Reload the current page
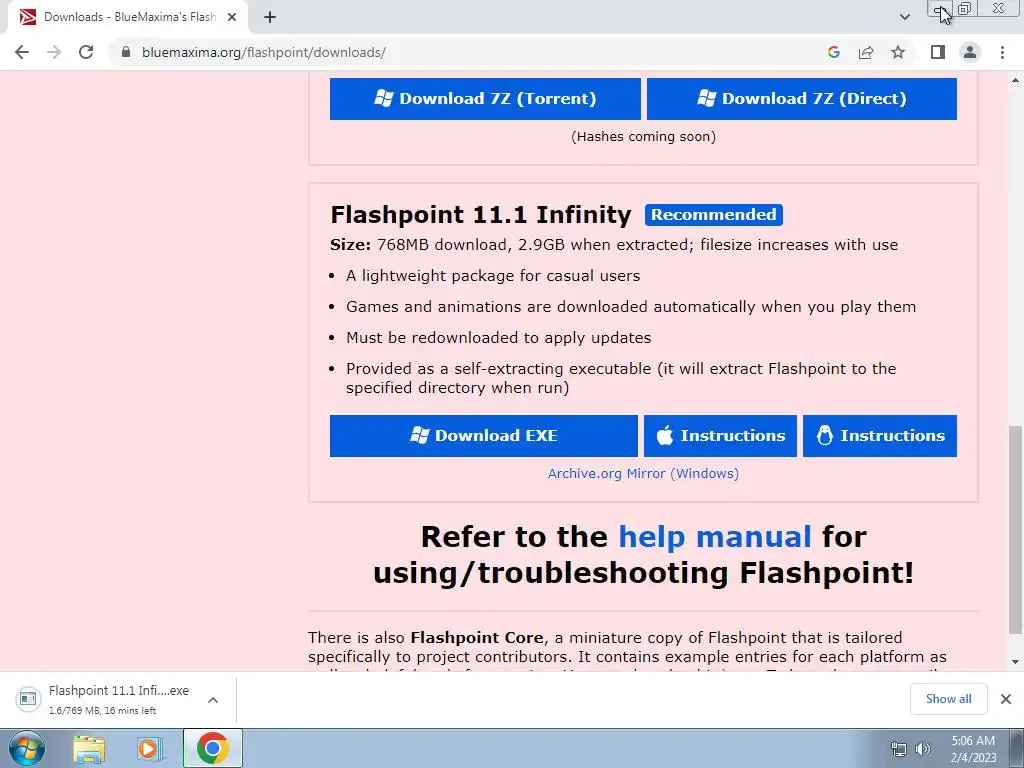The image size is (1024, 768). 86,52
